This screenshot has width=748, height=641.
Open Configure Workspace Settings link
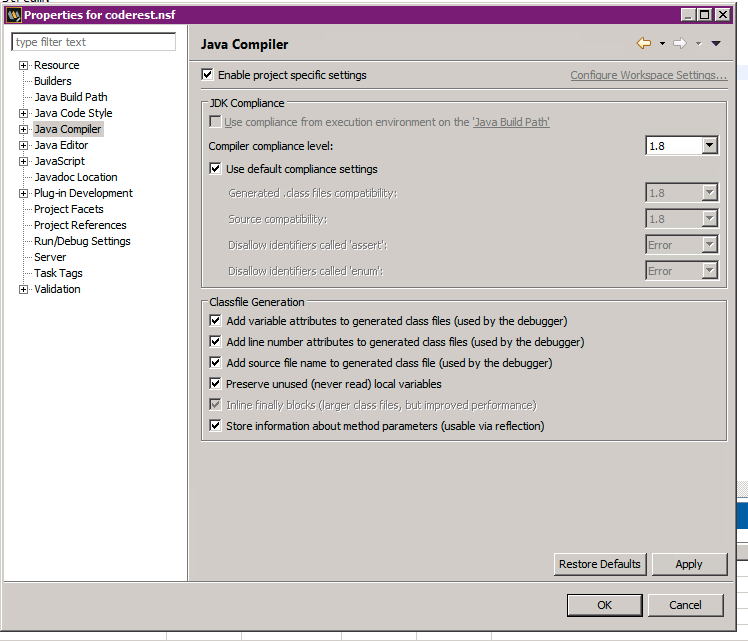point(648,75)
